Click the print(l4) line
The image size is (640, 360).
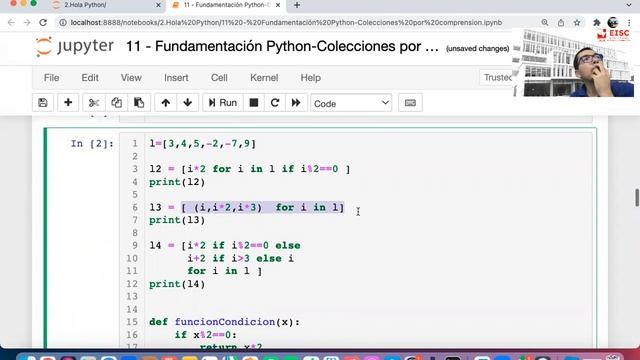pyautogui.click(x=177, y=284)
